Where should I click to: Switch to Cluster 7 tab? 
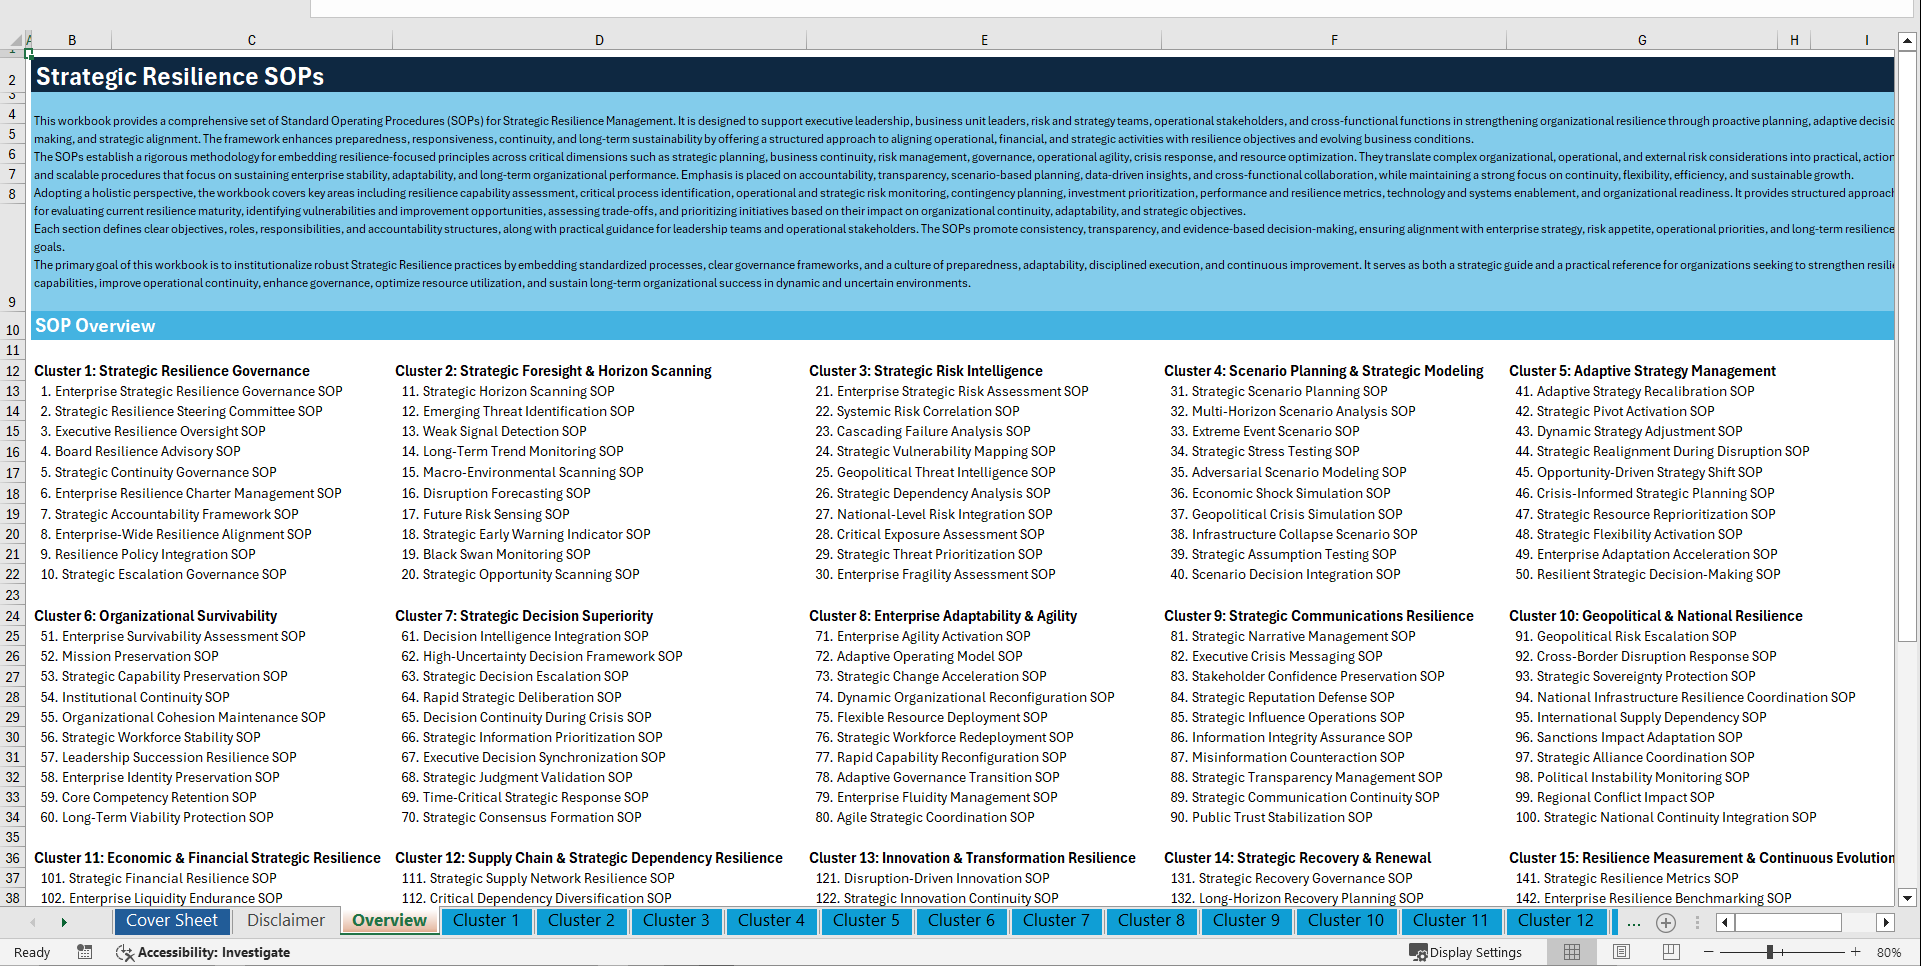point(1056,921)
